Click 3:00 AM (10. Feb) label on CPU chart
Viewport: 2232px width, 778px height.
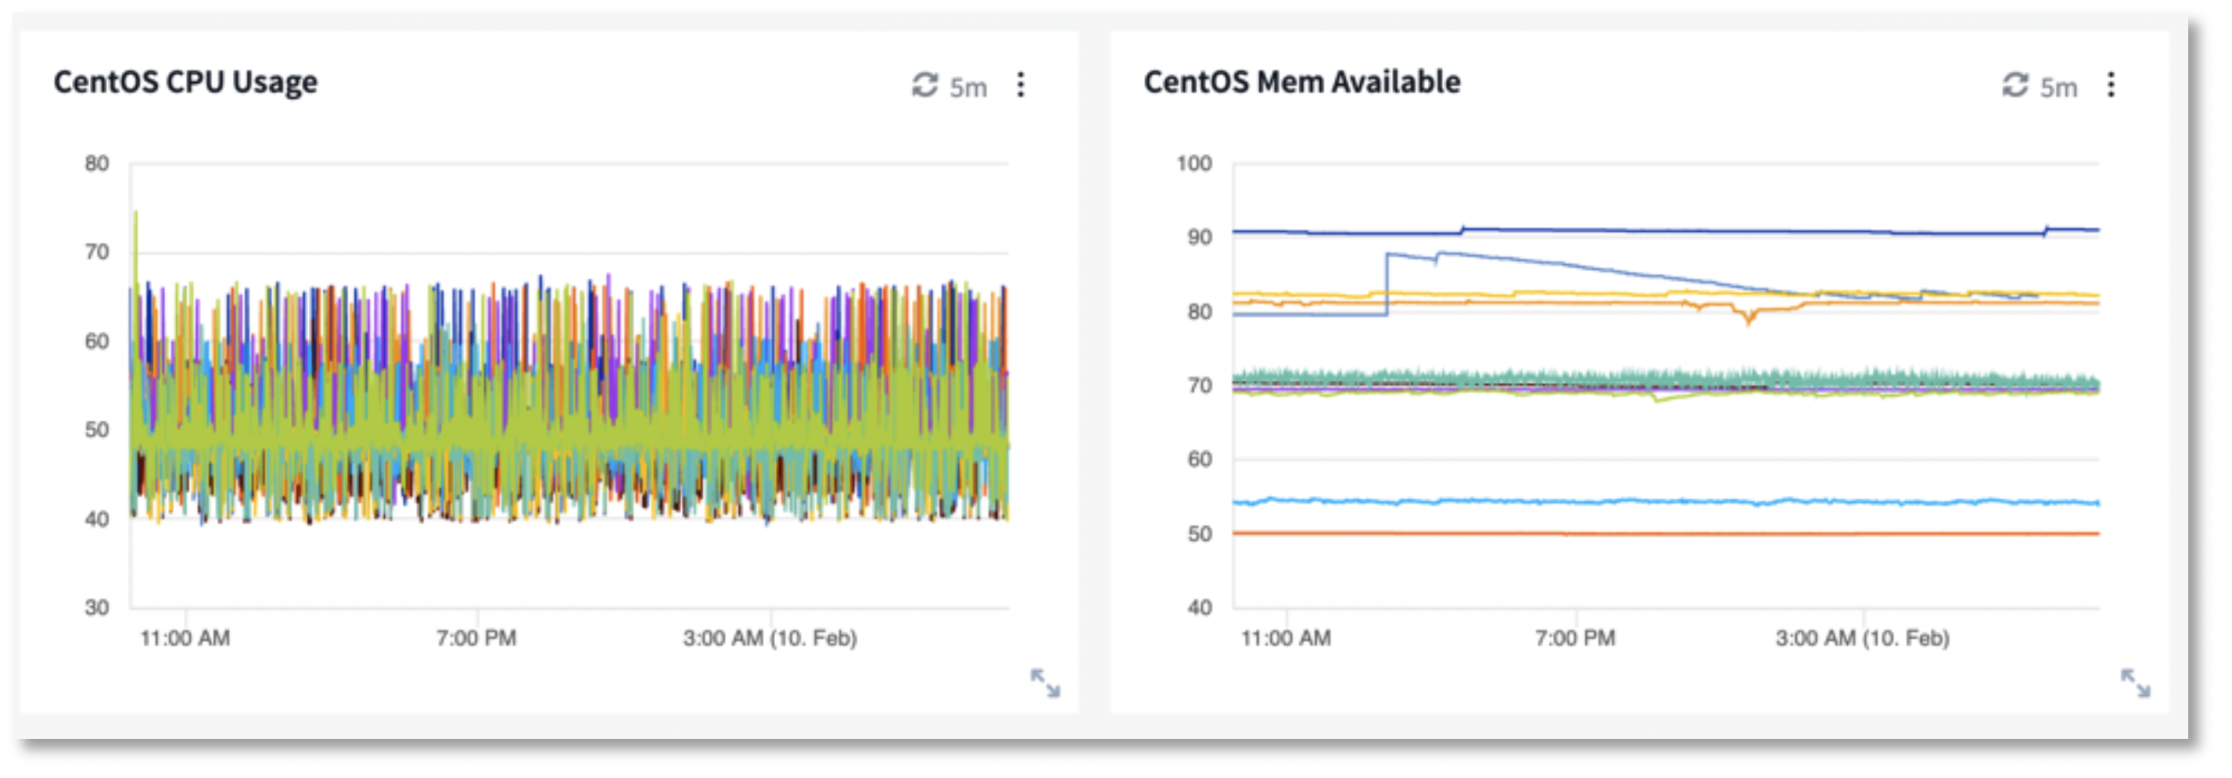click(x=770, y=638)
